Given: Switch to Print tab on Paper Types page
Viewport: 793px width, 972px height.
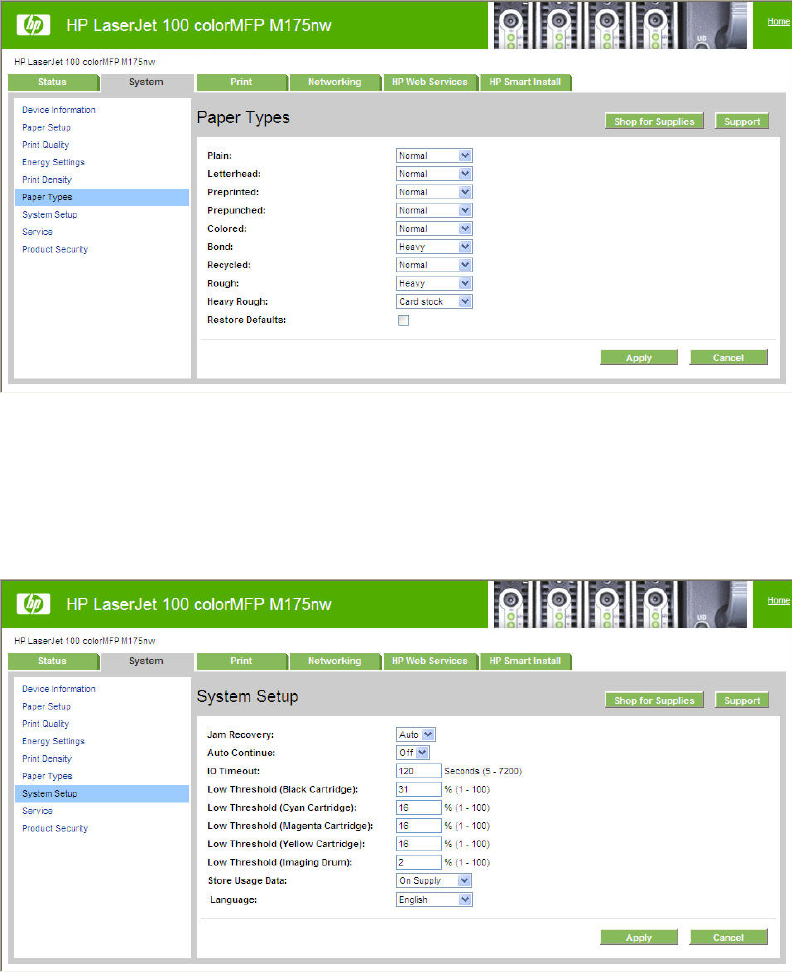Looking at the screenshot, I should click(x=242, y=82).
